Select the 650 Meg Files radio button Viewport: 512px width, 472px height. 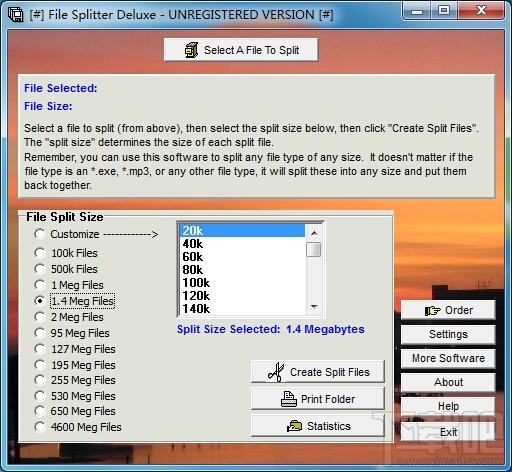40,411
